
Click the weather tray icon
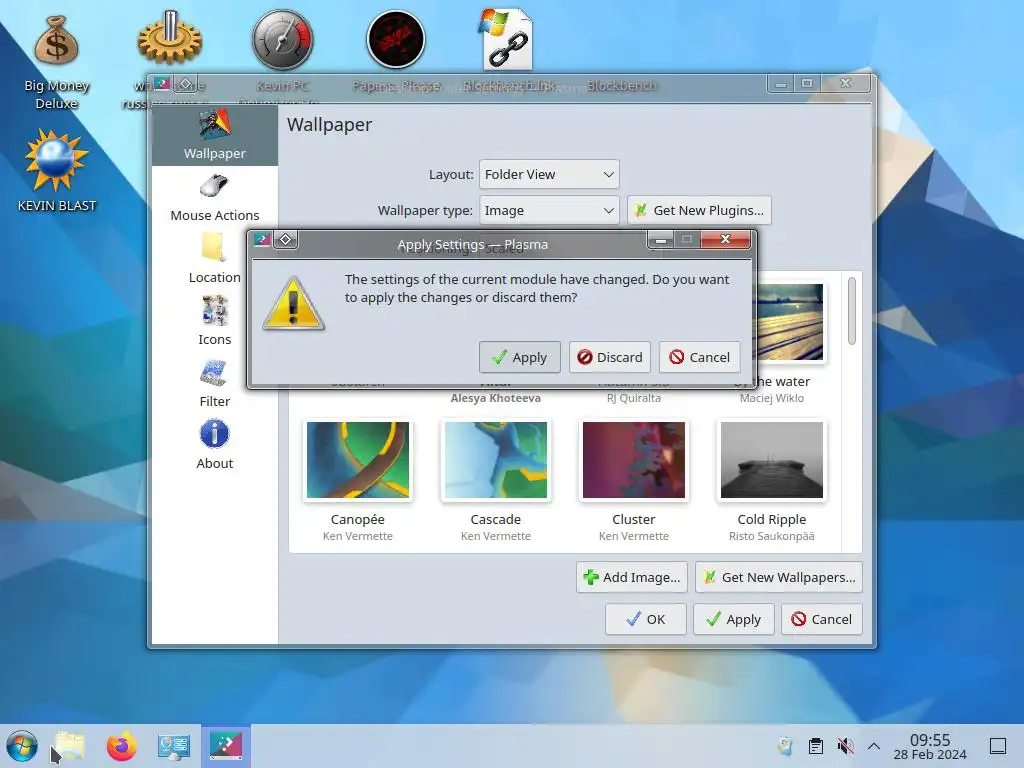pos(786,746)
